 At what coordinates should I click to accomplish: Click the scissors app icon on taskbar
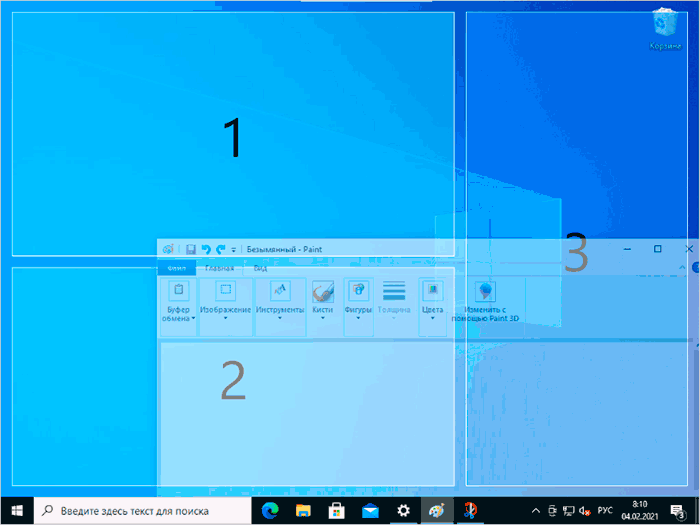470,511
